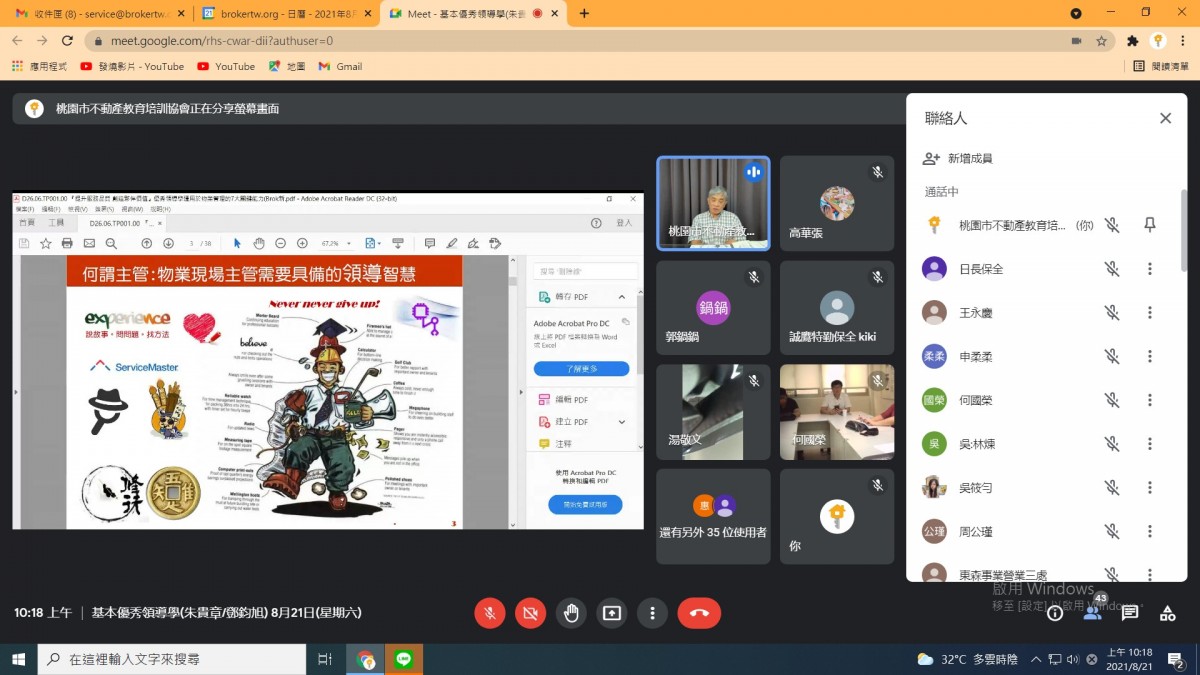Click the people icon showing 43
The width and height of the screenshot is (1200, 675).
1093,612
